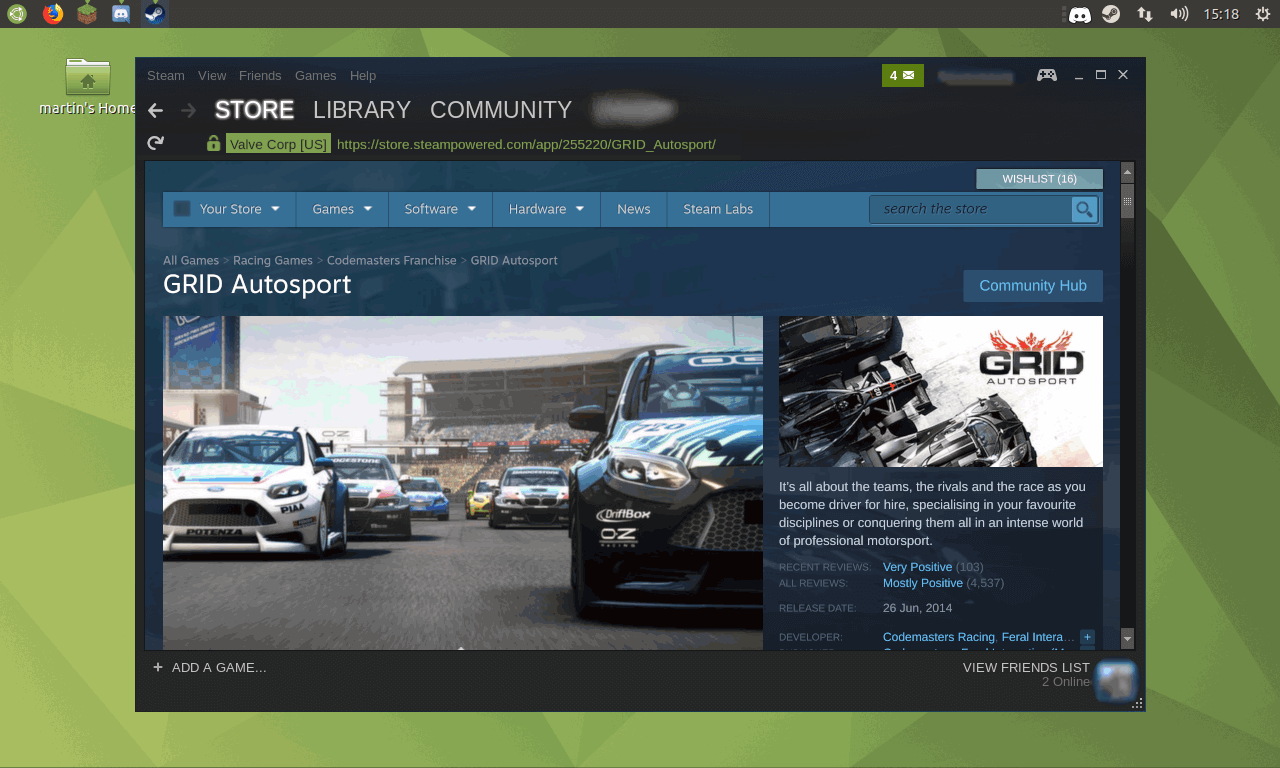Switch to the LIBRARY tab
Viewport: 1280px width, 768px height.
pyautogui.click(x=362, y=110)
